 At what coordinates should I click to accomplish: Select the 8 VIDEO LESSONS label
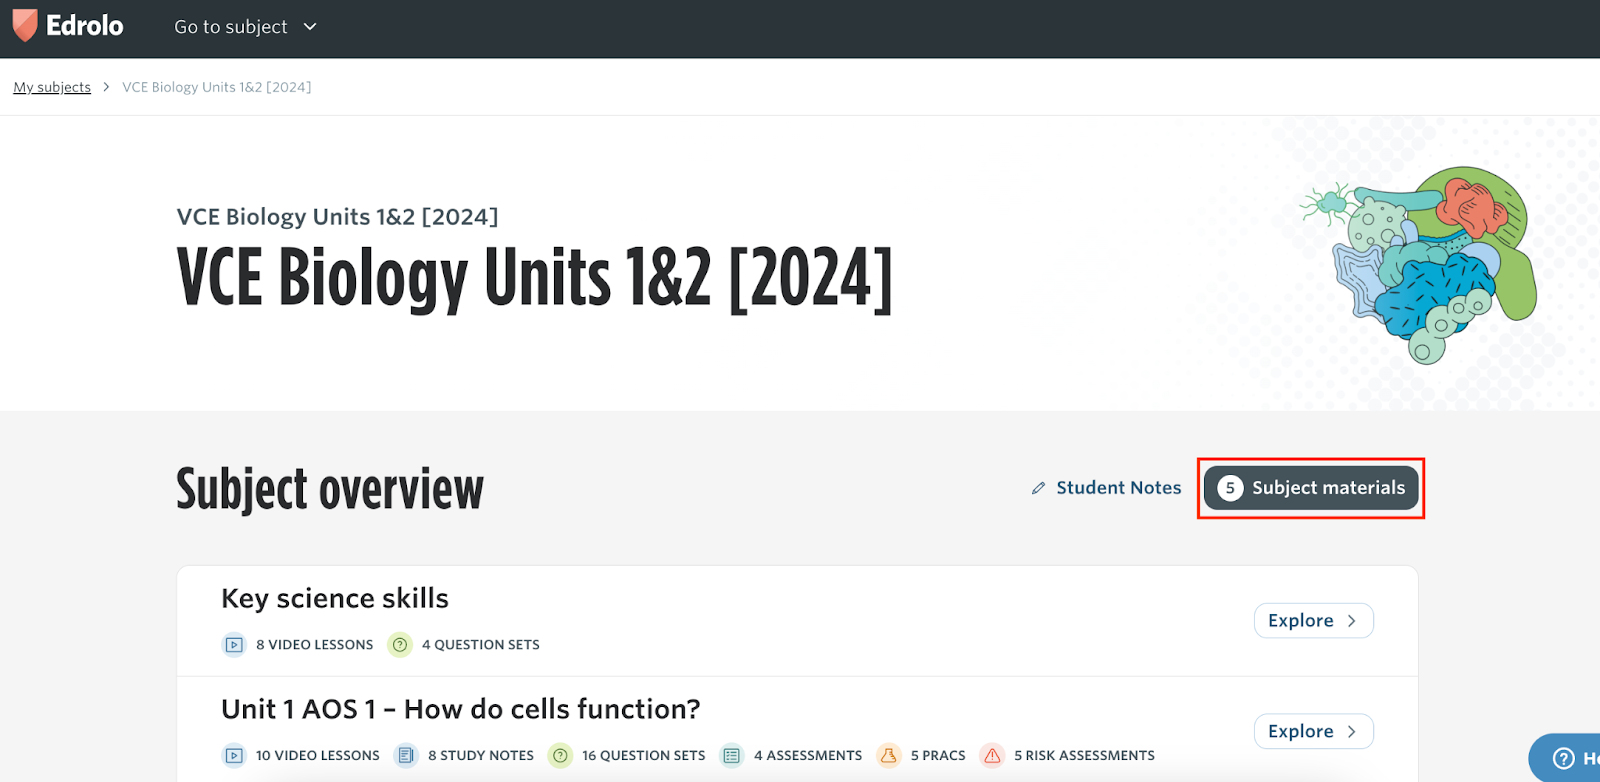pos(314,645)
